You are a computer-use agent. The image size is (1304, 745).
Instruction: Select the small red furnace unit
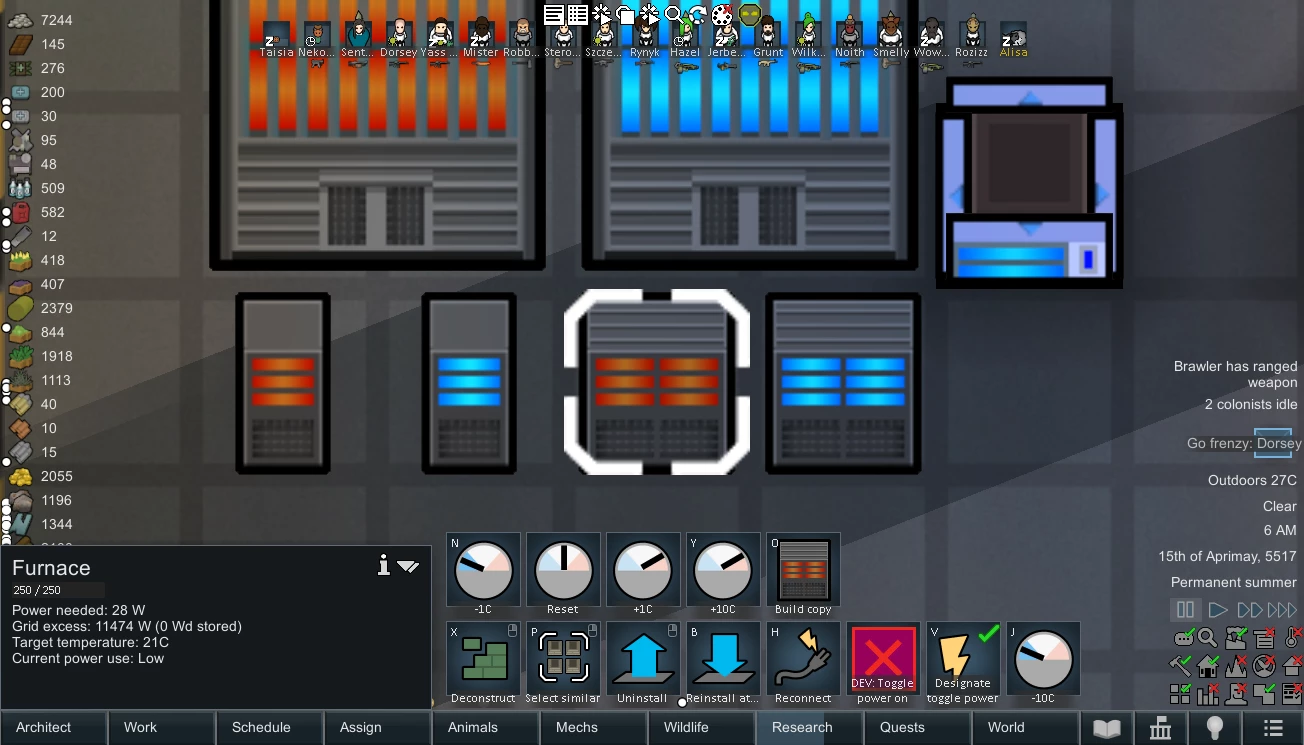click(283, 383)
